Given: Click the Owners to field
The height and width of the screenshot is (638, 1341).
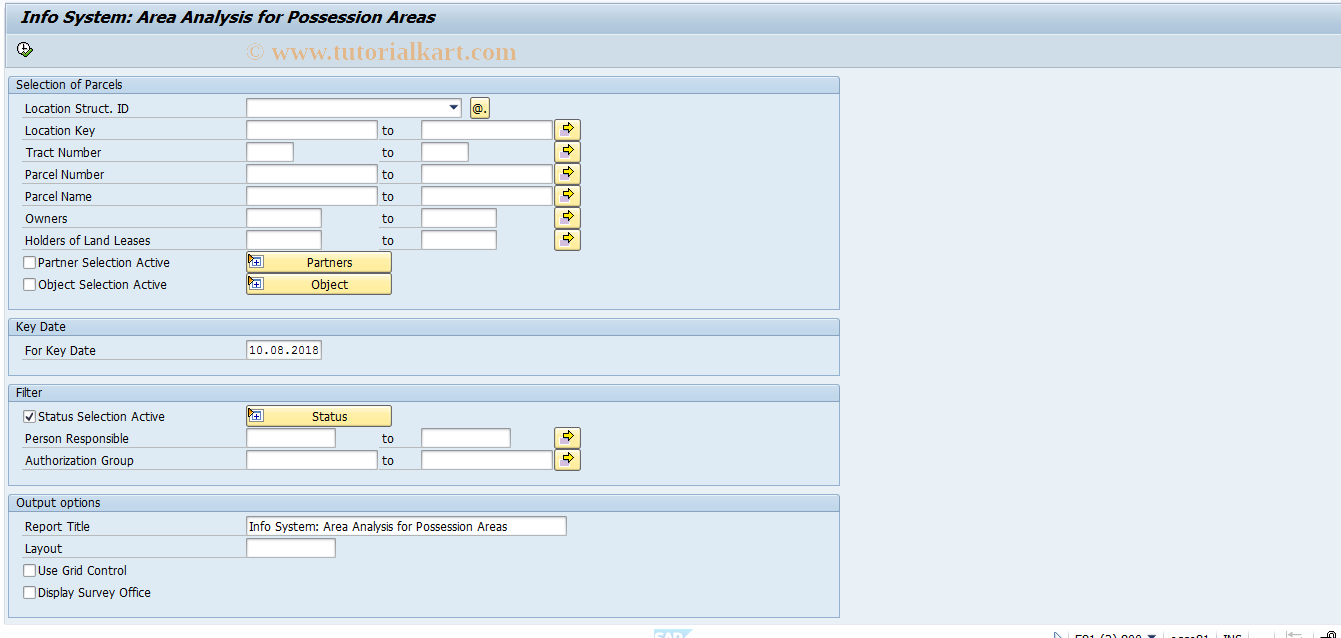Looking at the screenshot, I should (459, 218).
